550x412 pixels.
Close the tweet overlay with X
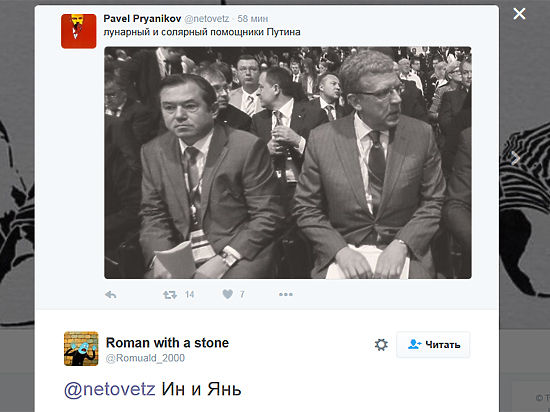519,14
